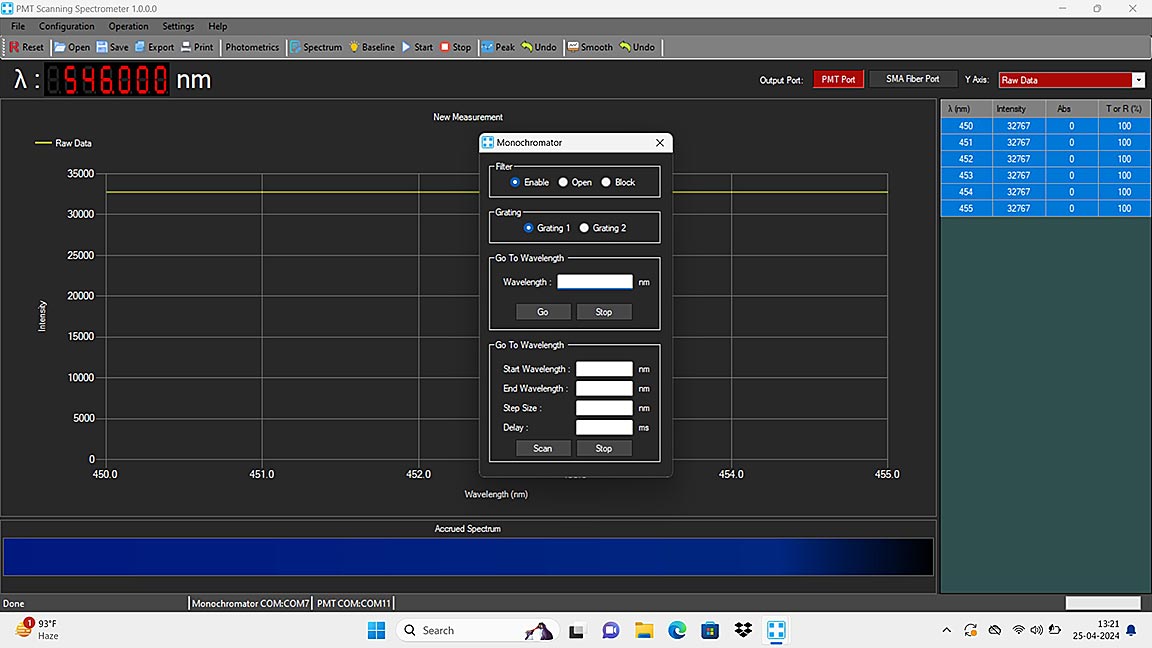The height and width of the screenshot is (648, 1152).
Task: Expand the Y Axis Raw Data dropdown
Action: pyautogui.click(x=1138, y=80)
